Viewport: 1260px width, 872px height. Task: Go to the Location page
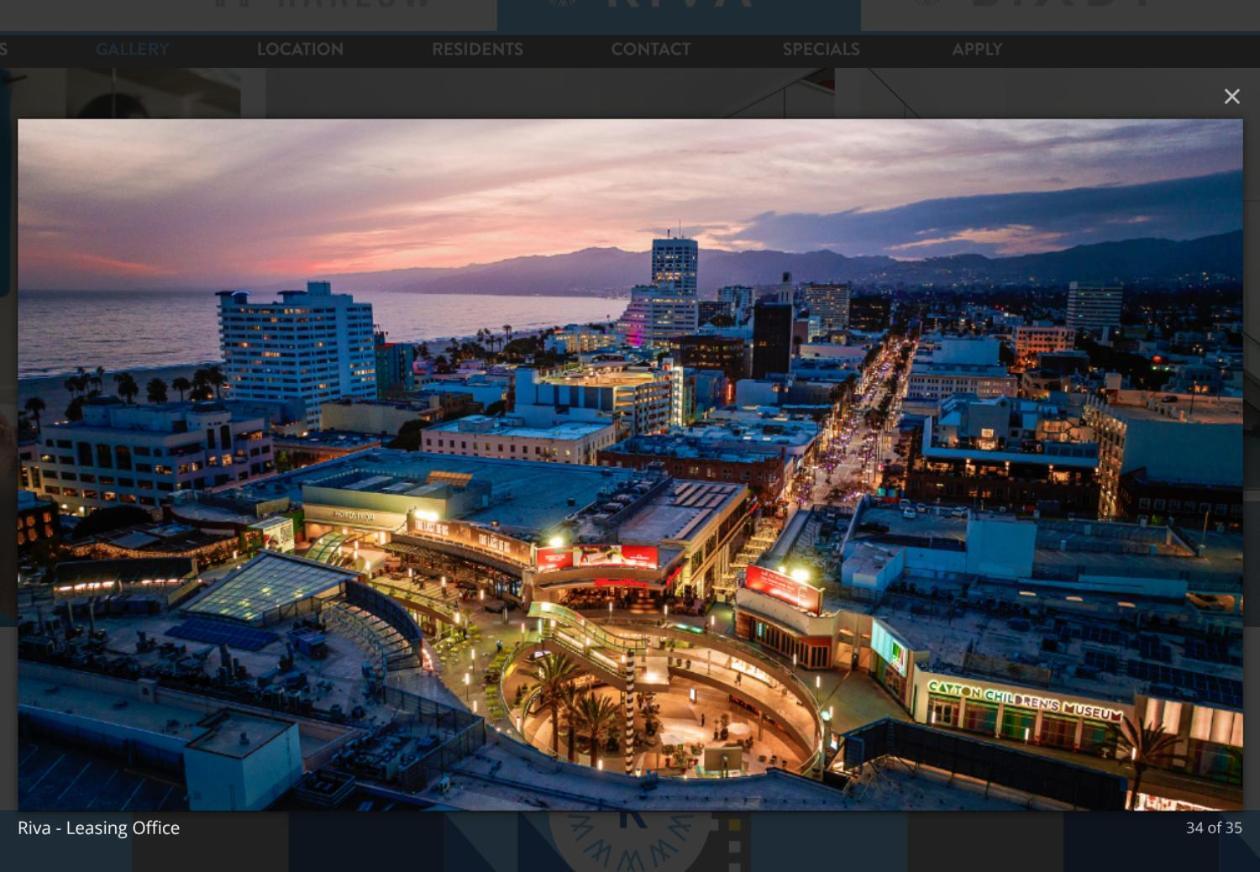[300, 49]
